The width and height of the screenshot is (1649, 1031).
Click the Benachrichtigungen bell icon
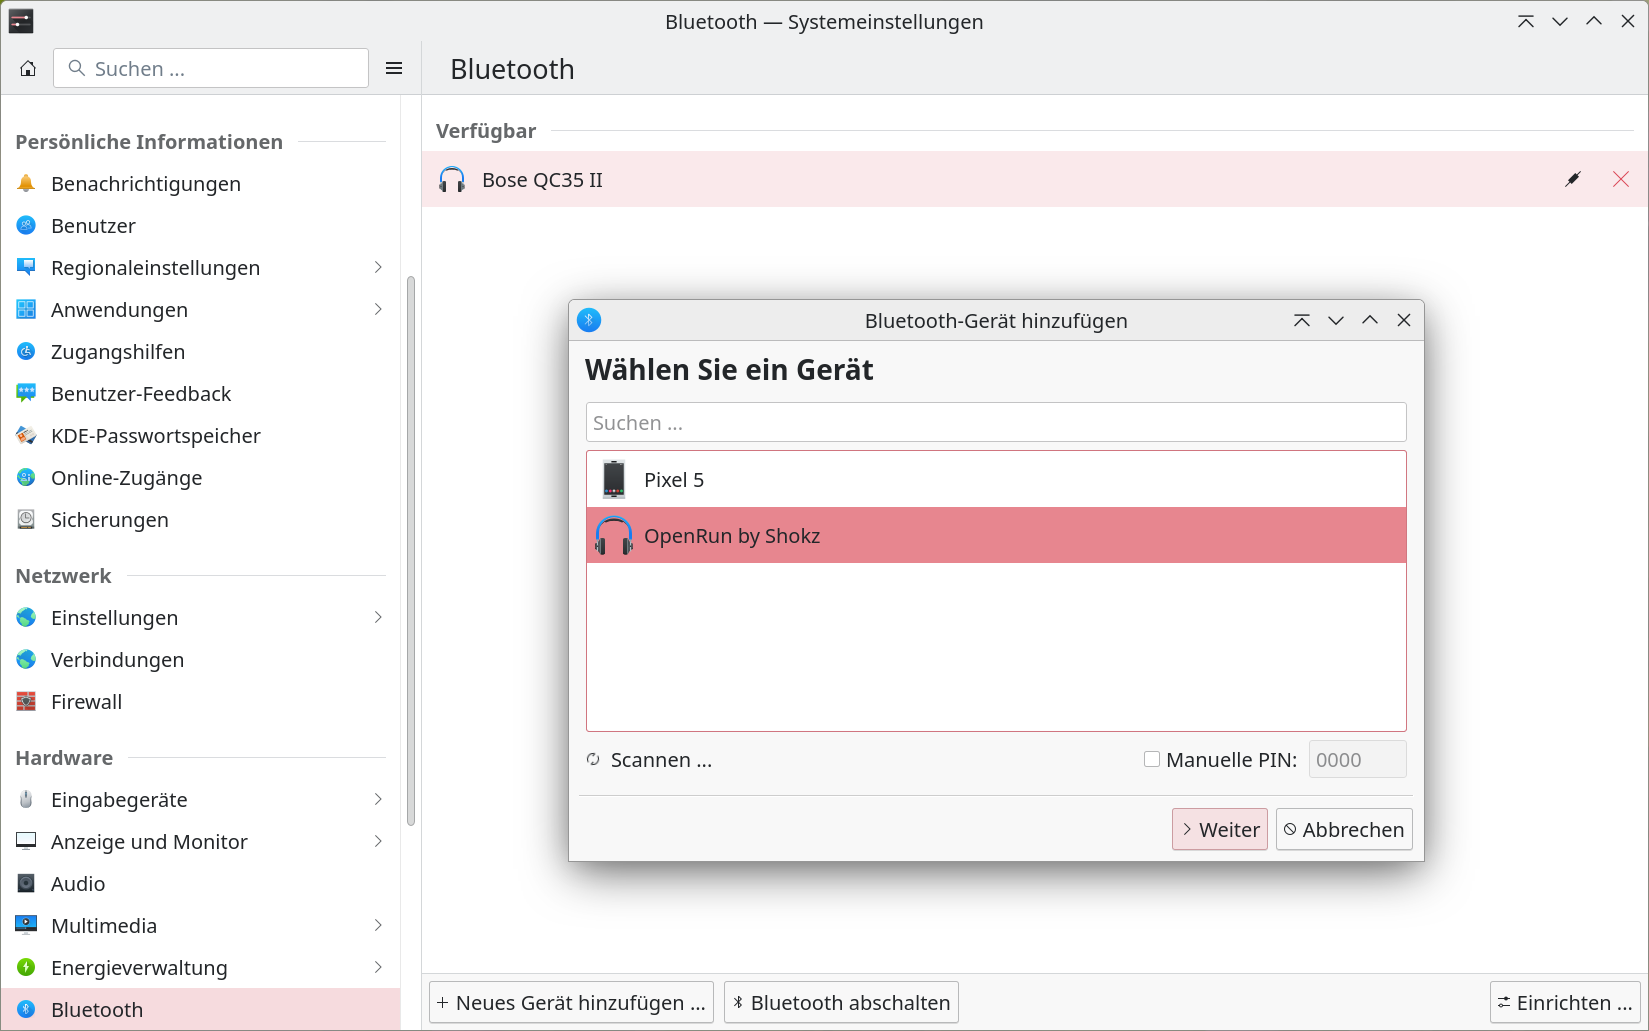[x=27, y=184]
